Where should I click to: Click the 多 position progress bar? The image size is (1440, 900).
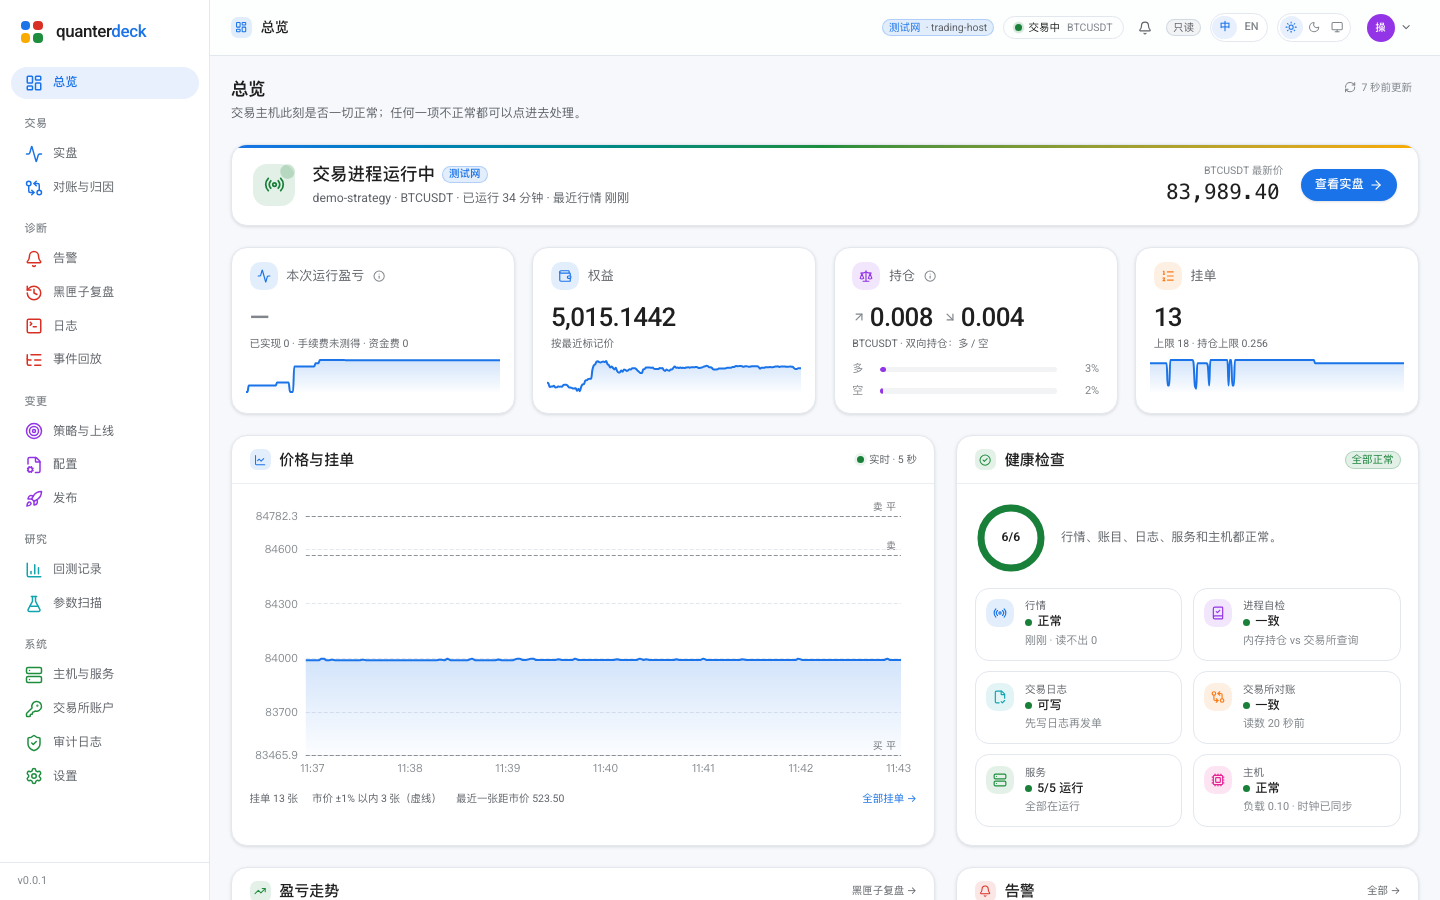click(968, 369)
